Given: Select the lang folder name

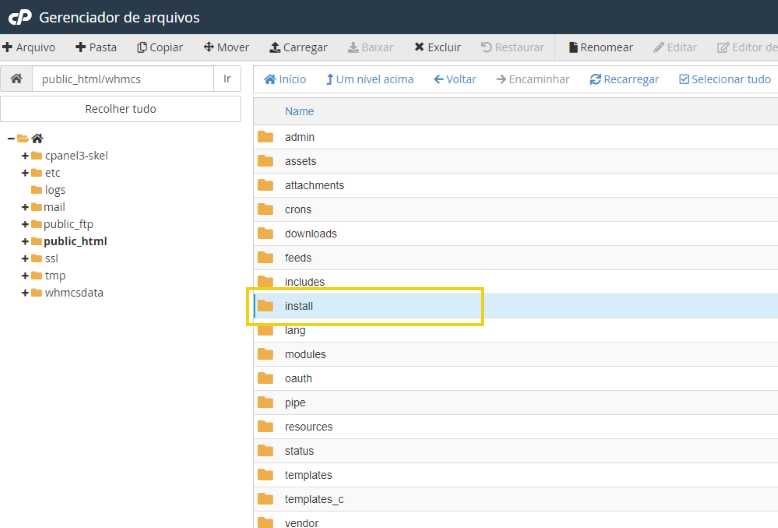Looking at the screenshot, I should (x=295, y=330).
